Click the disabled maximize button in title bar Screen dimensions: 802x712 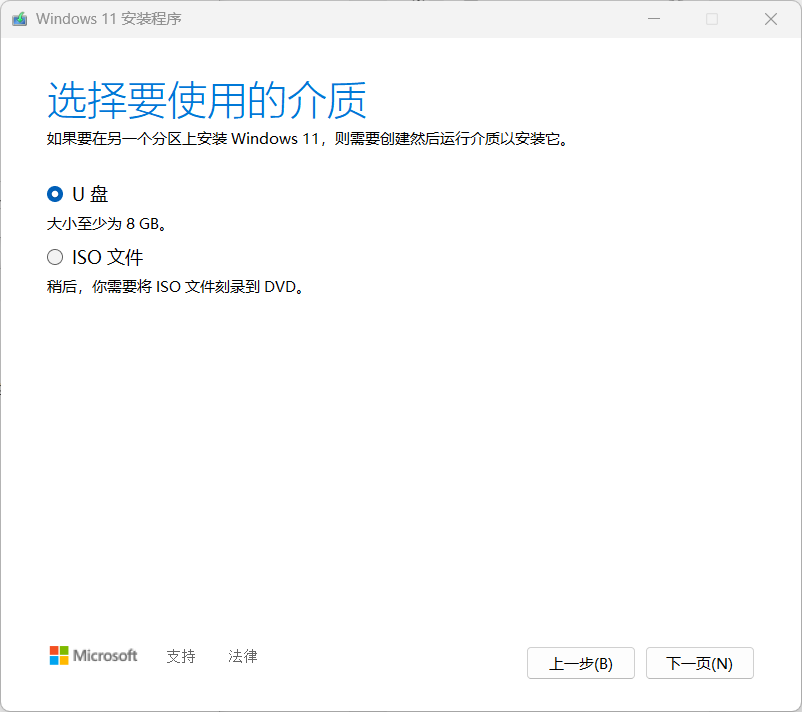(x=712, y=19)
